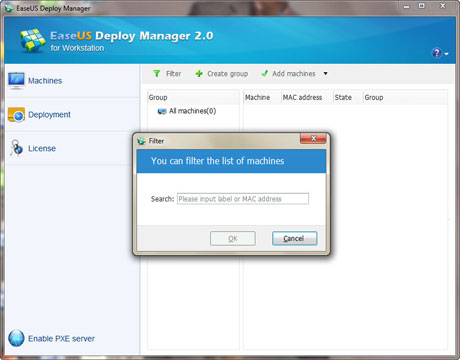Click the EaseUS Deploy Manager cube logo
This screenshot has height=360, width=460.
click(x=32, y=40)
